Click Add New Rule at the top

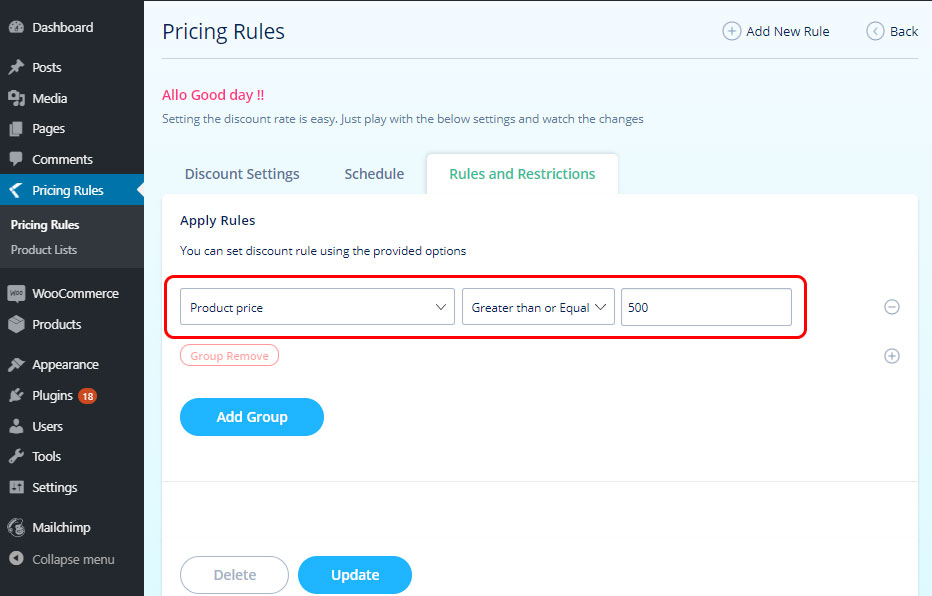(776, 31)
